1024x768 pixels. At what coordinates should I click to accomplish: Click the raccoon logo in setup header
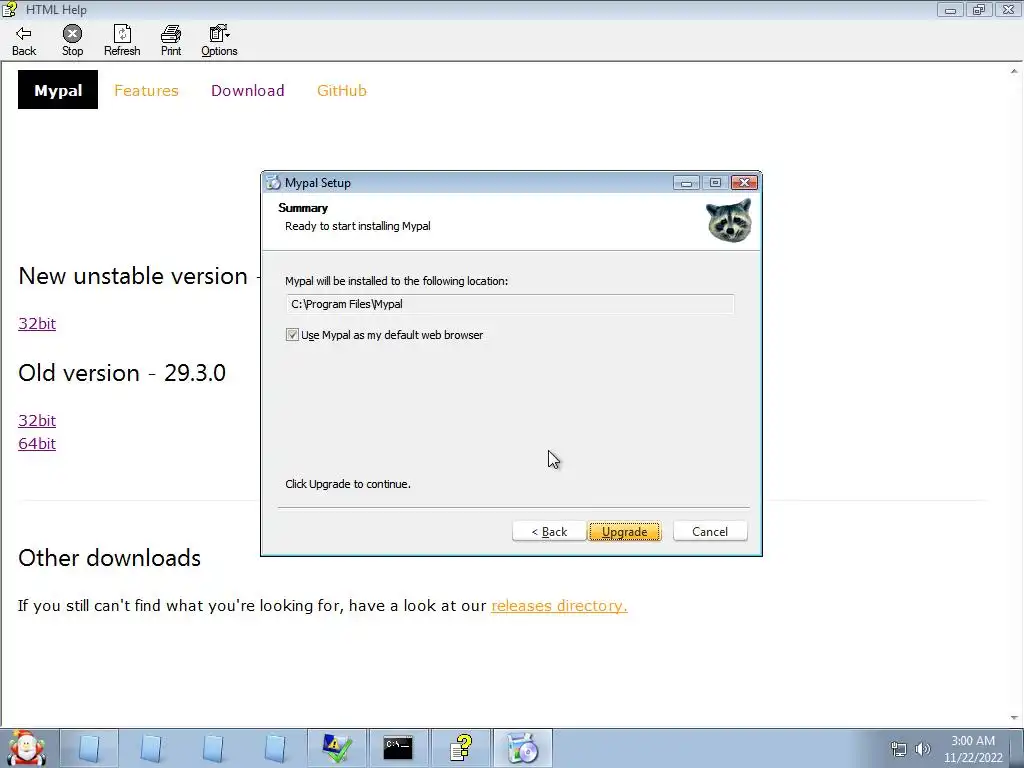[x=729, y=221]
